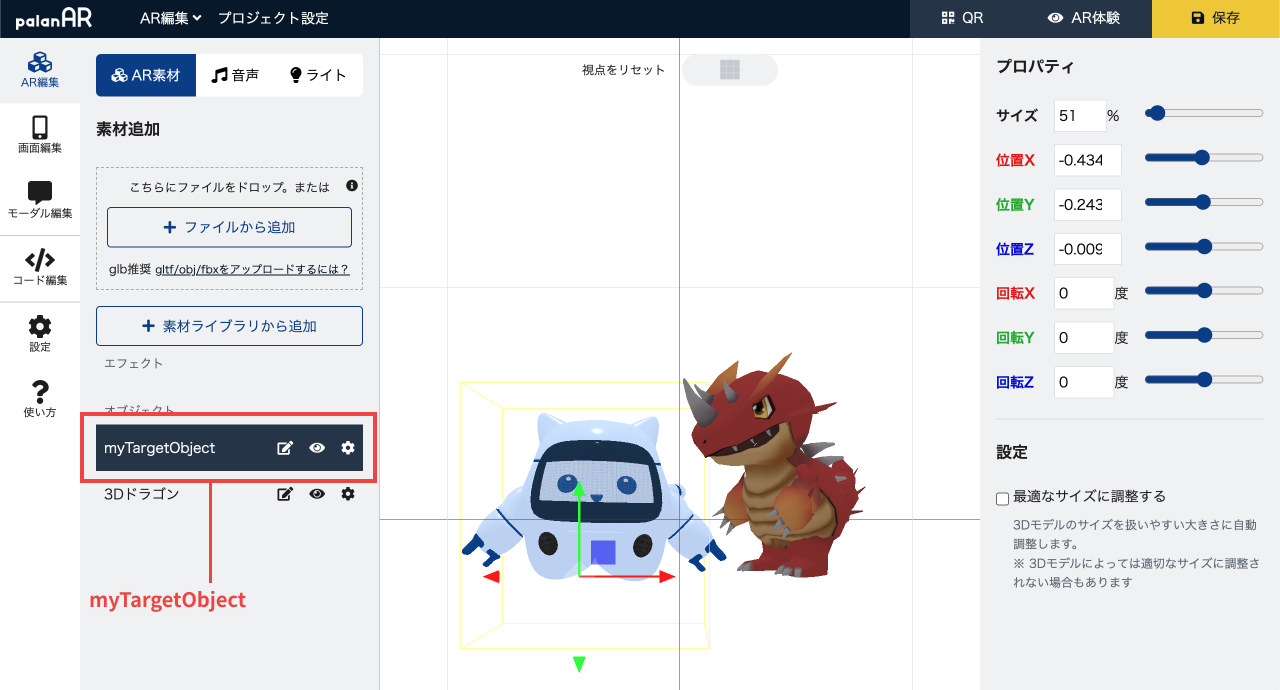Open the 設定 gear section in sidebar

coord(40,334)
